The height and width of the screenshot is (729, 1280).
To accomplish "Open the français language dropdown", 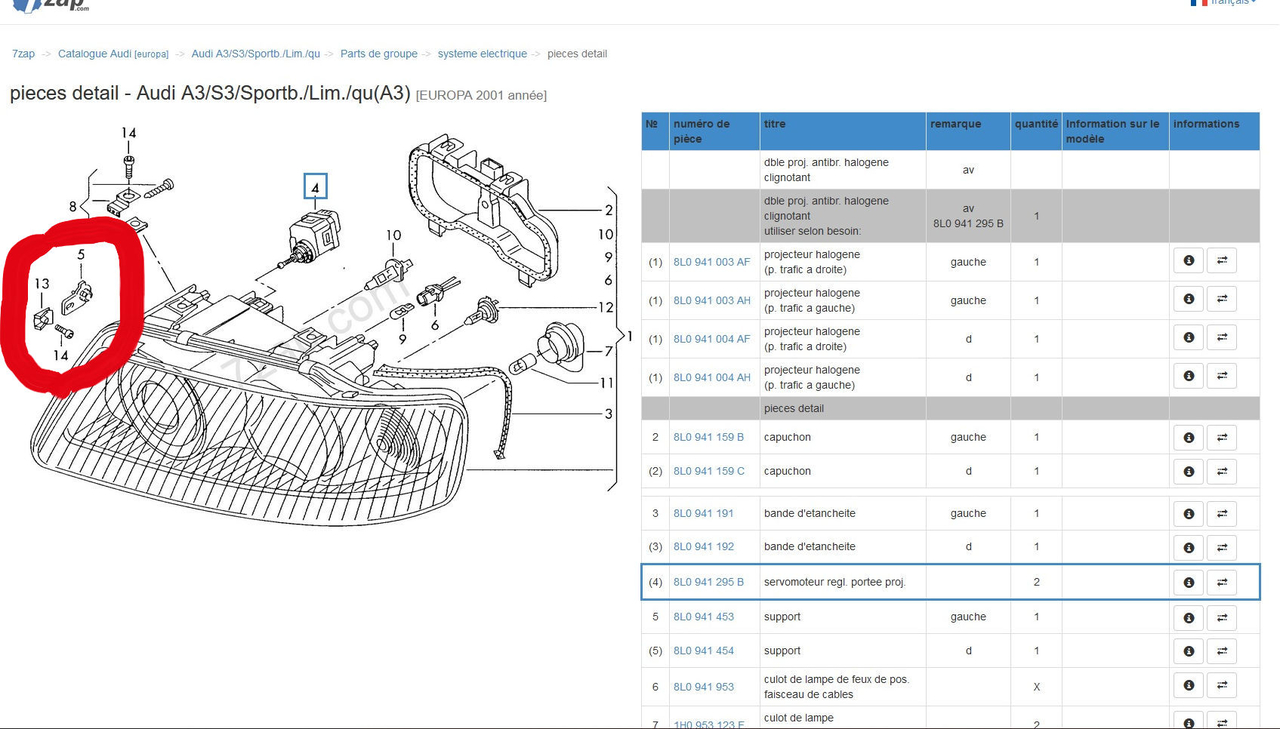I will [1225, 3].
